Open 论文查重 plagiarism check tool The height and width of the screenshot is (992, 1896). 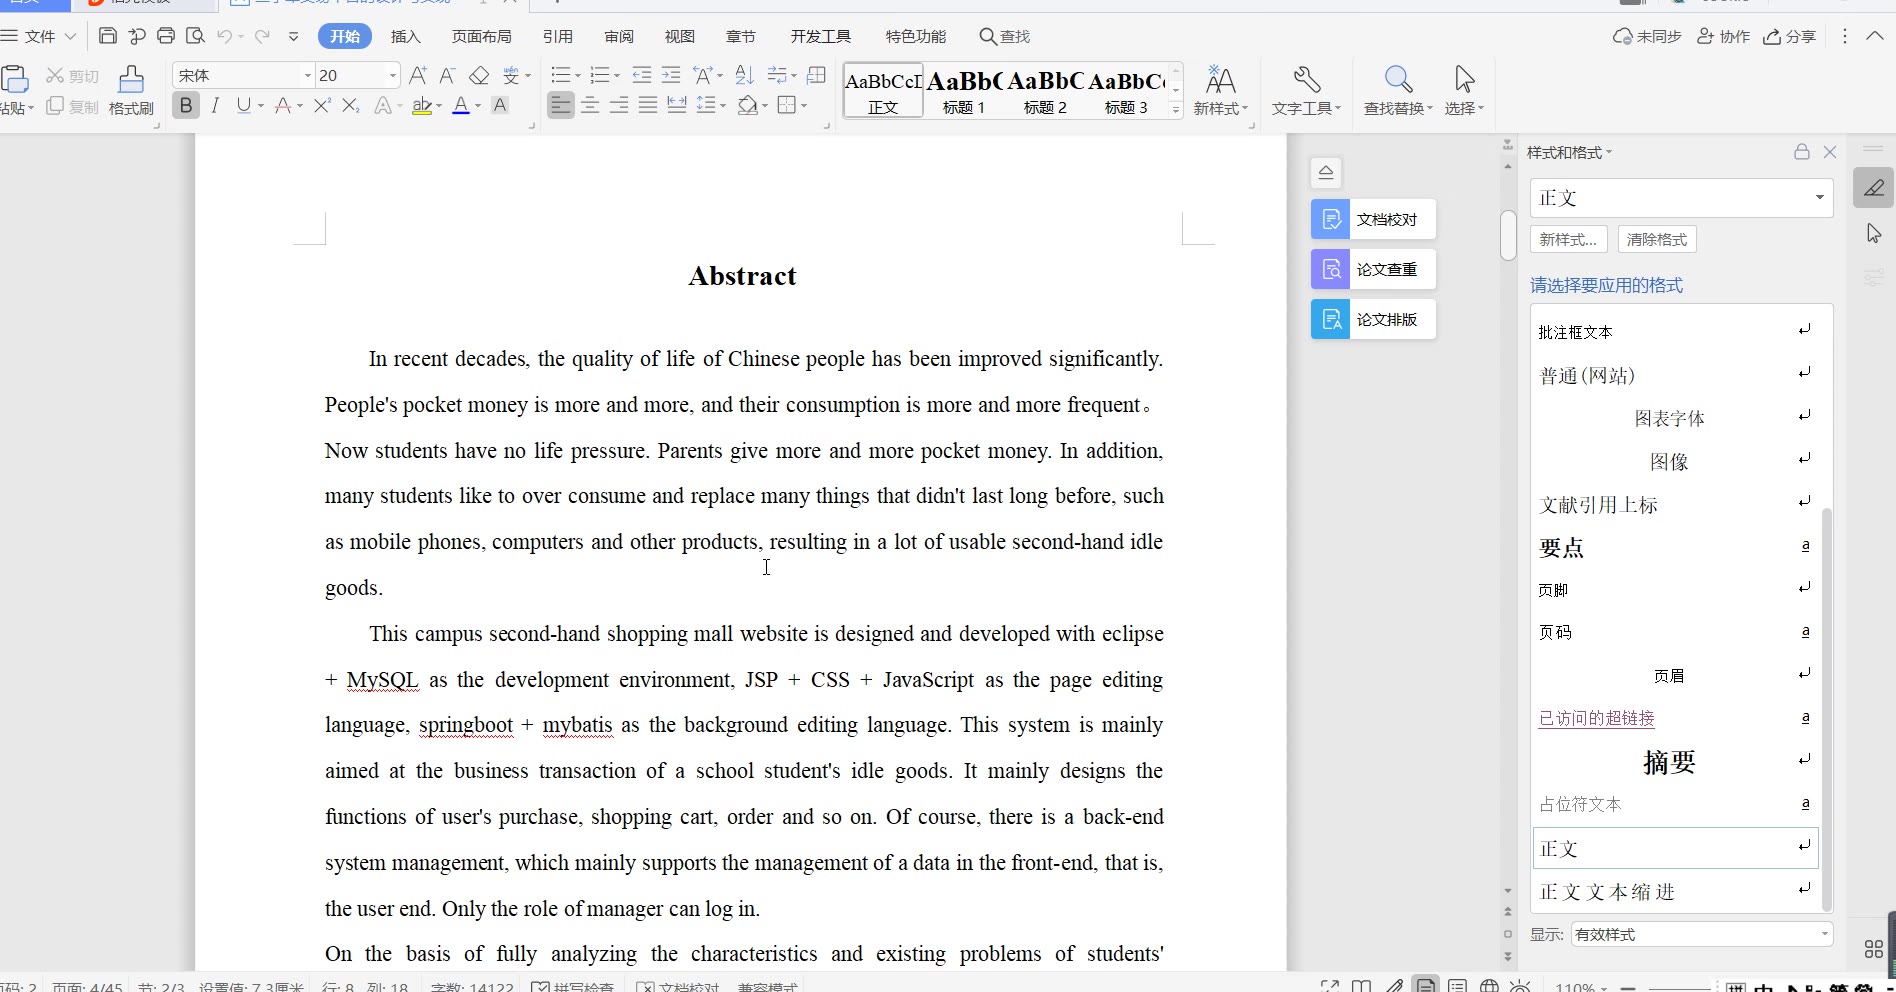click(x=1373, y=269)
